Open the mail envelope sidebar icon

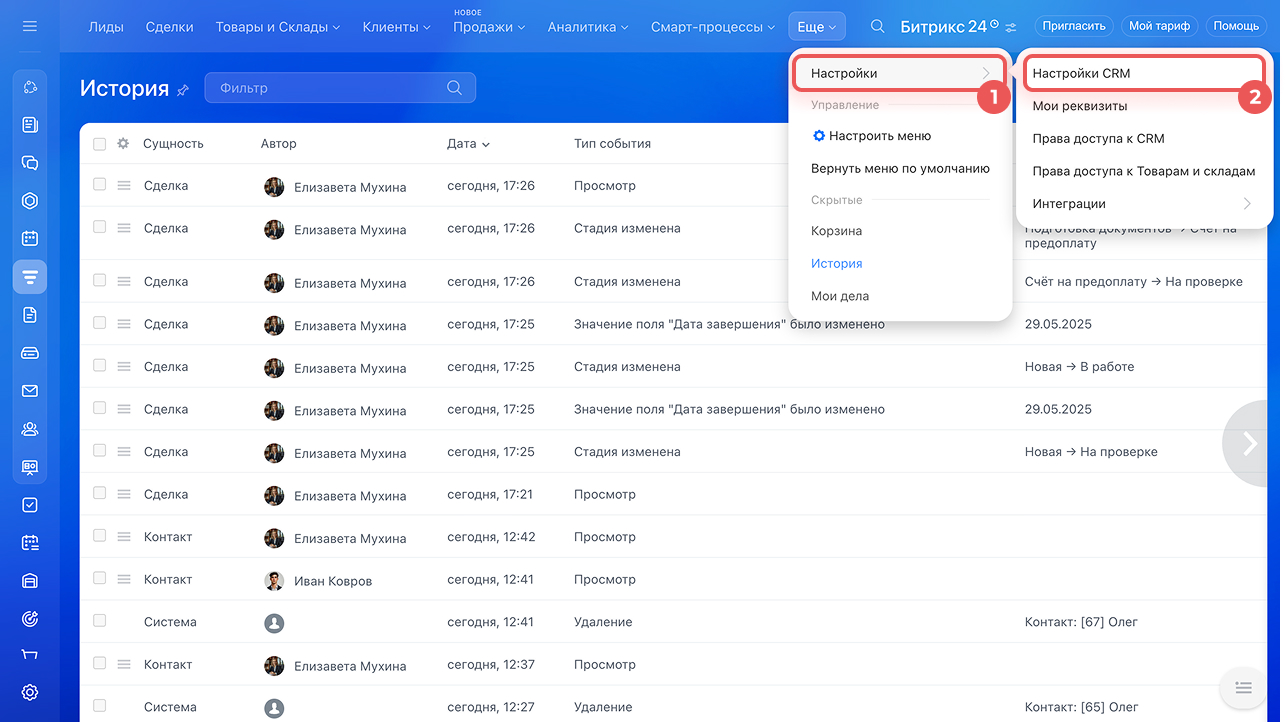click(30, 391)
